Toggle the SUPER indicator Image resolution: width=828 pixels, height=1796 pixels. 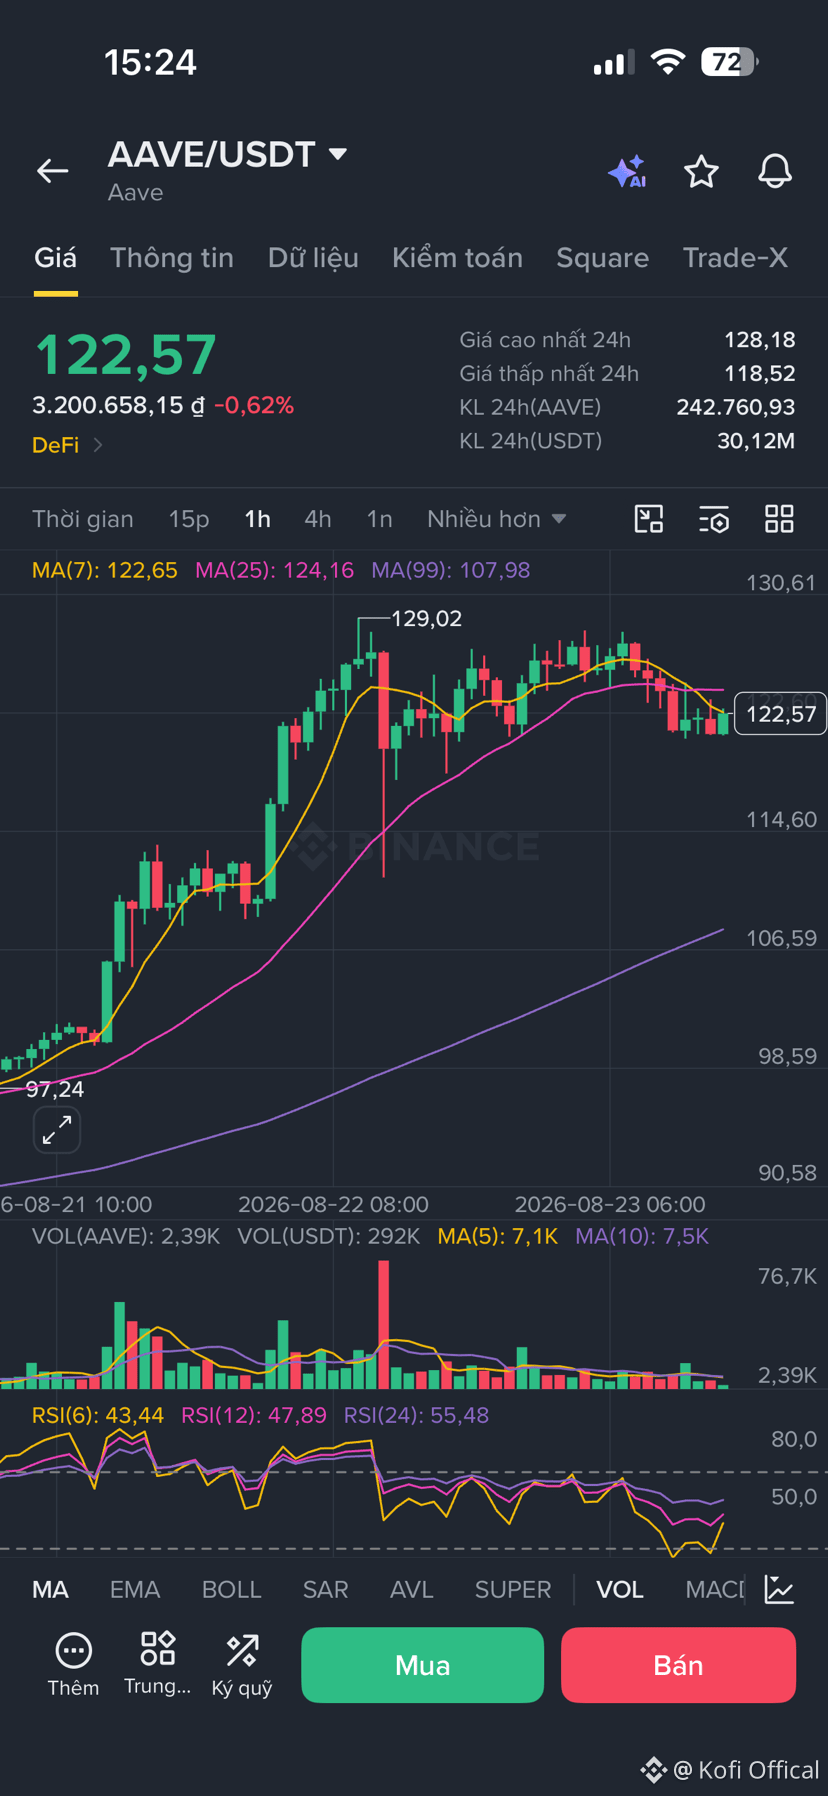click(513, 1589)
